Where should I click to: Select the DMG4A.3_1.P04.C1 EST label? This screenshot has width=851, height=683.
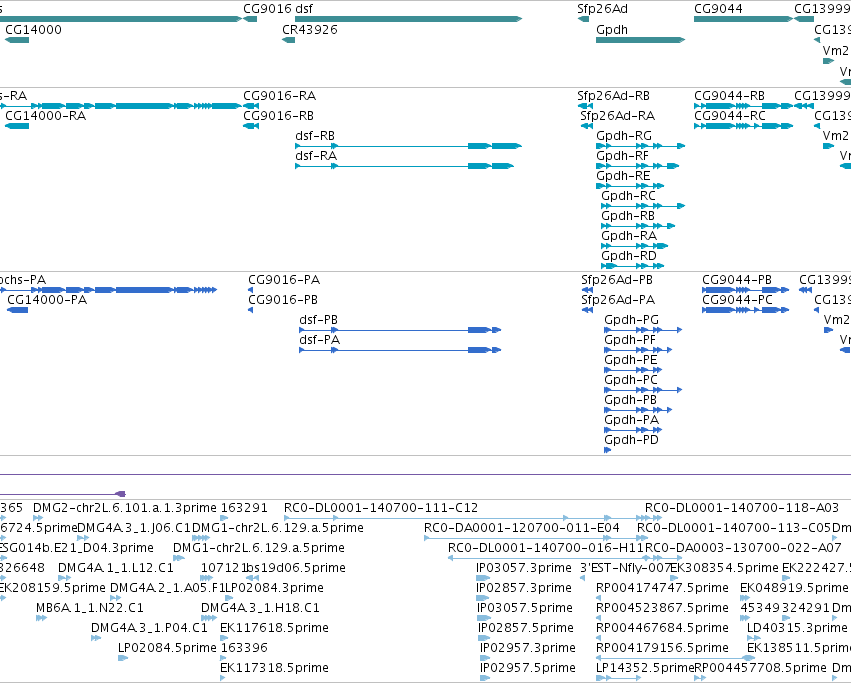(149, 628)
